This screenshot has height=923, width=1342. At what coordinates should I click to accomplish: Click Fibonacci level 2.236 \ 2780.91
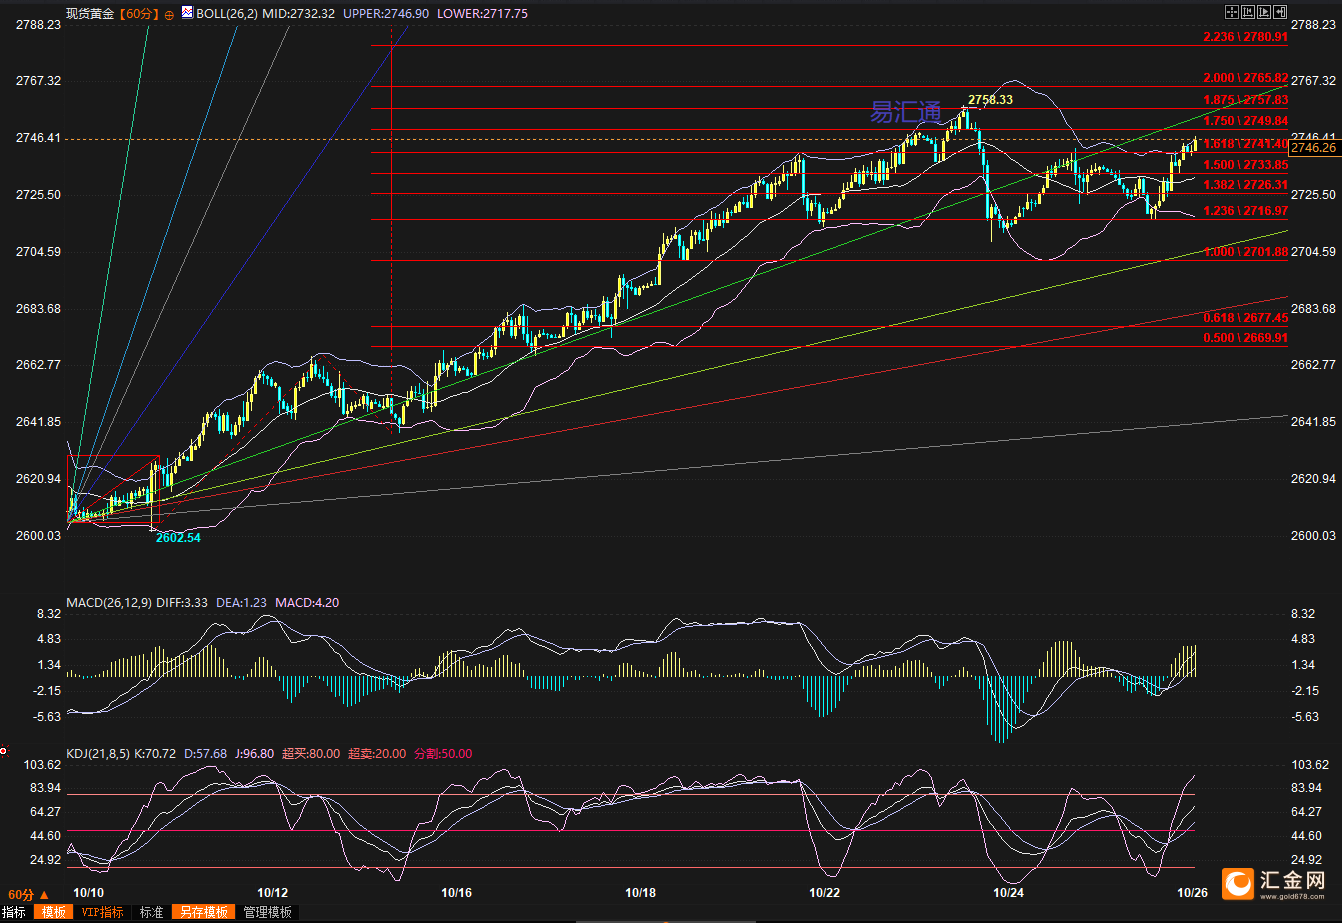tap(1245, 36)
